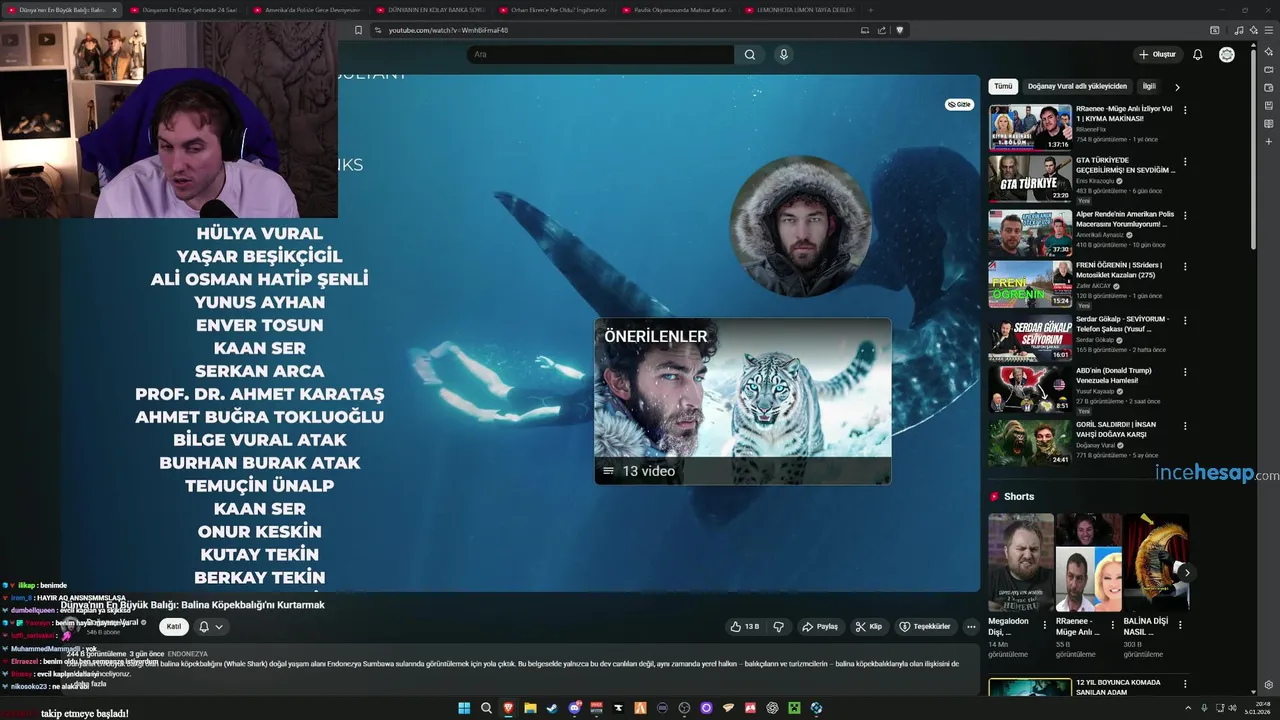This screenshot has height=720, width=1280.
Task: Open Oluştur create menu
Action: [x=1158, y=54]
